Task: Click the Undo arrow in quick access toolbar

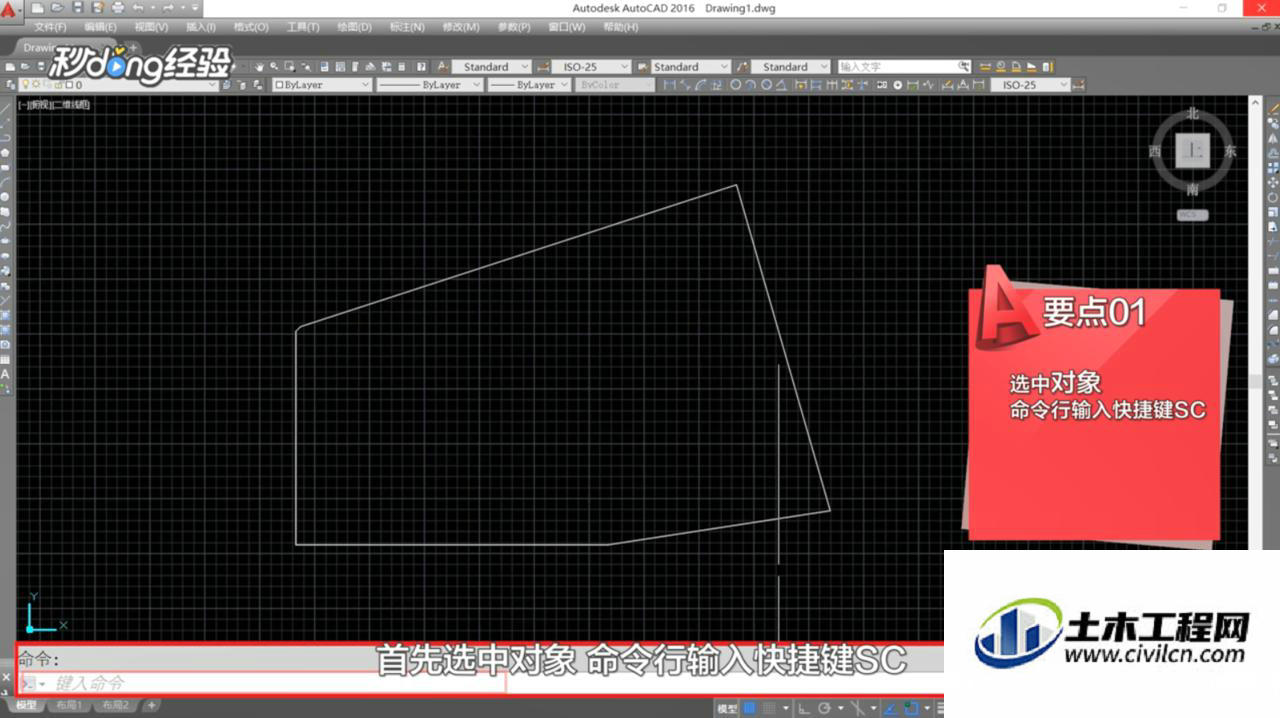Action: click(138, 8)
